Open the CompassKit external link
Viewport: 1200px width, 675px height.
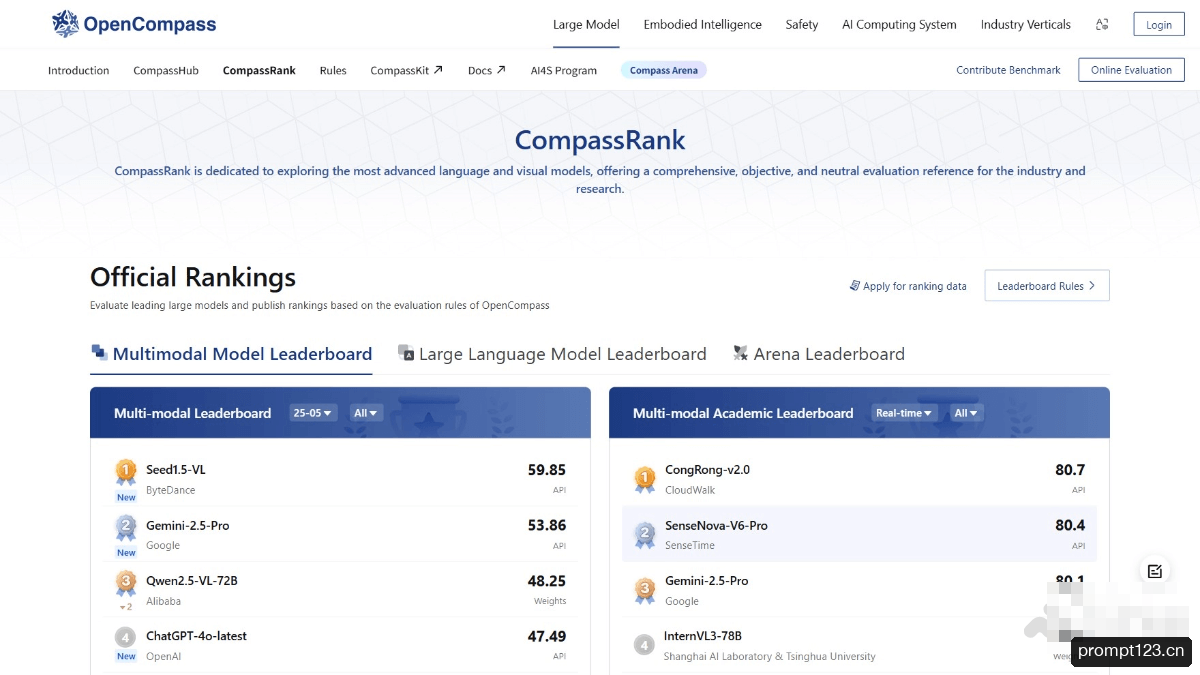tap(406, 70)
